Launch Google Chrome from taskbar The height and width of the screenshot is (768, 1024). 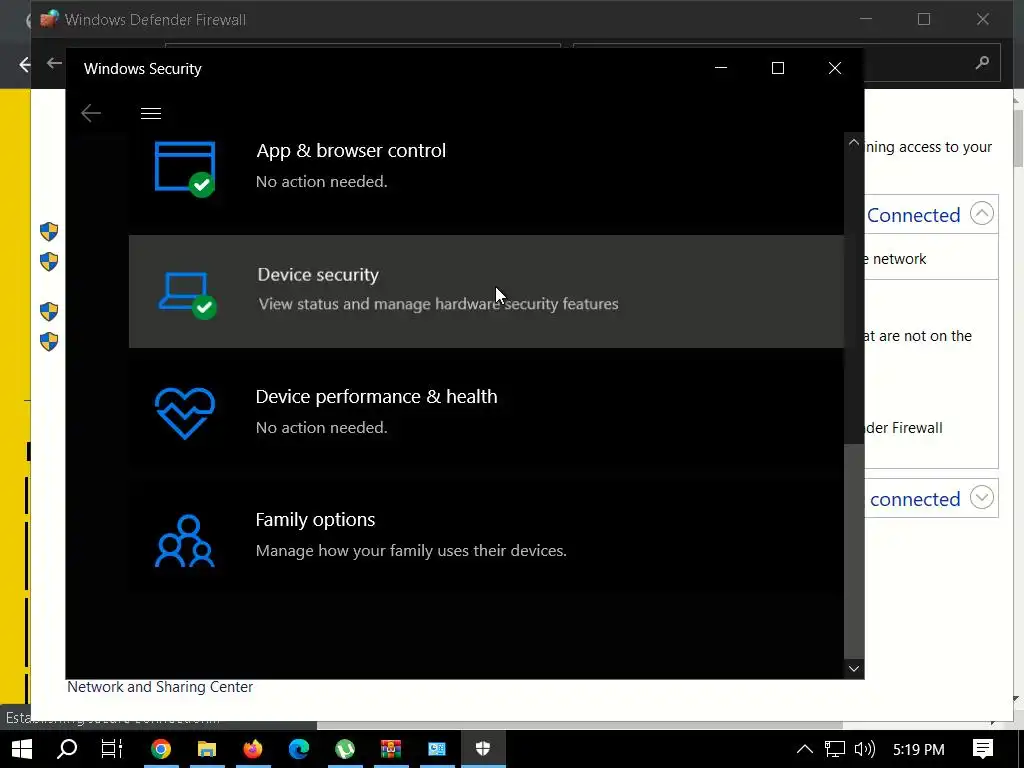(x=161, y=748)
